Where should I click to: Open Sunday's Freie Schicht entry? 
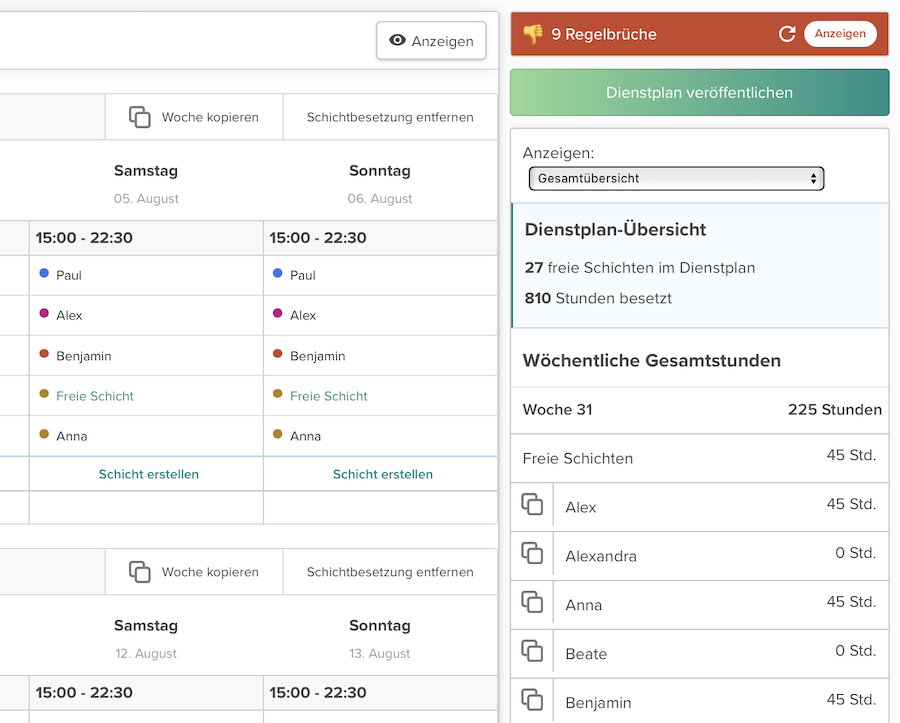[329, 396]
